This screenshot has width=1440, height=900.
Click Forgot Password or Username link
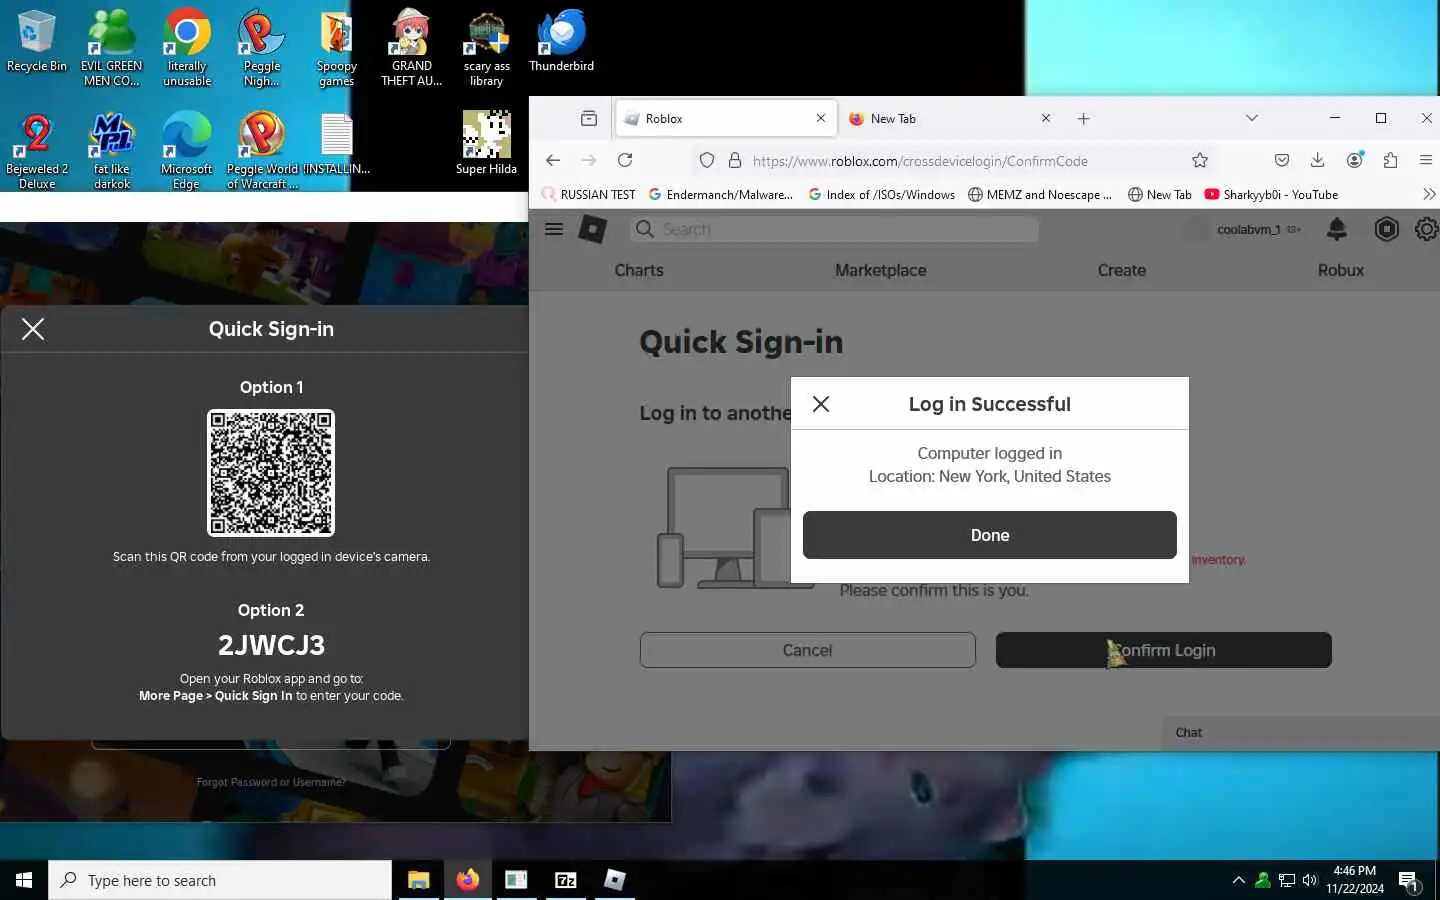[271, 782]
